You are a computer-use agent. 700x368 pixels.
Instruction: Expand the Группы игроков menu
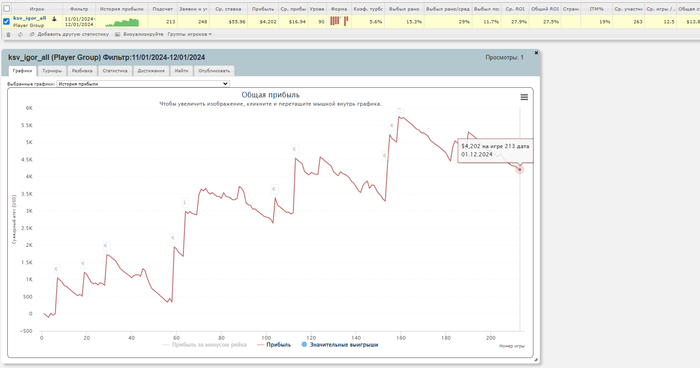189,34
